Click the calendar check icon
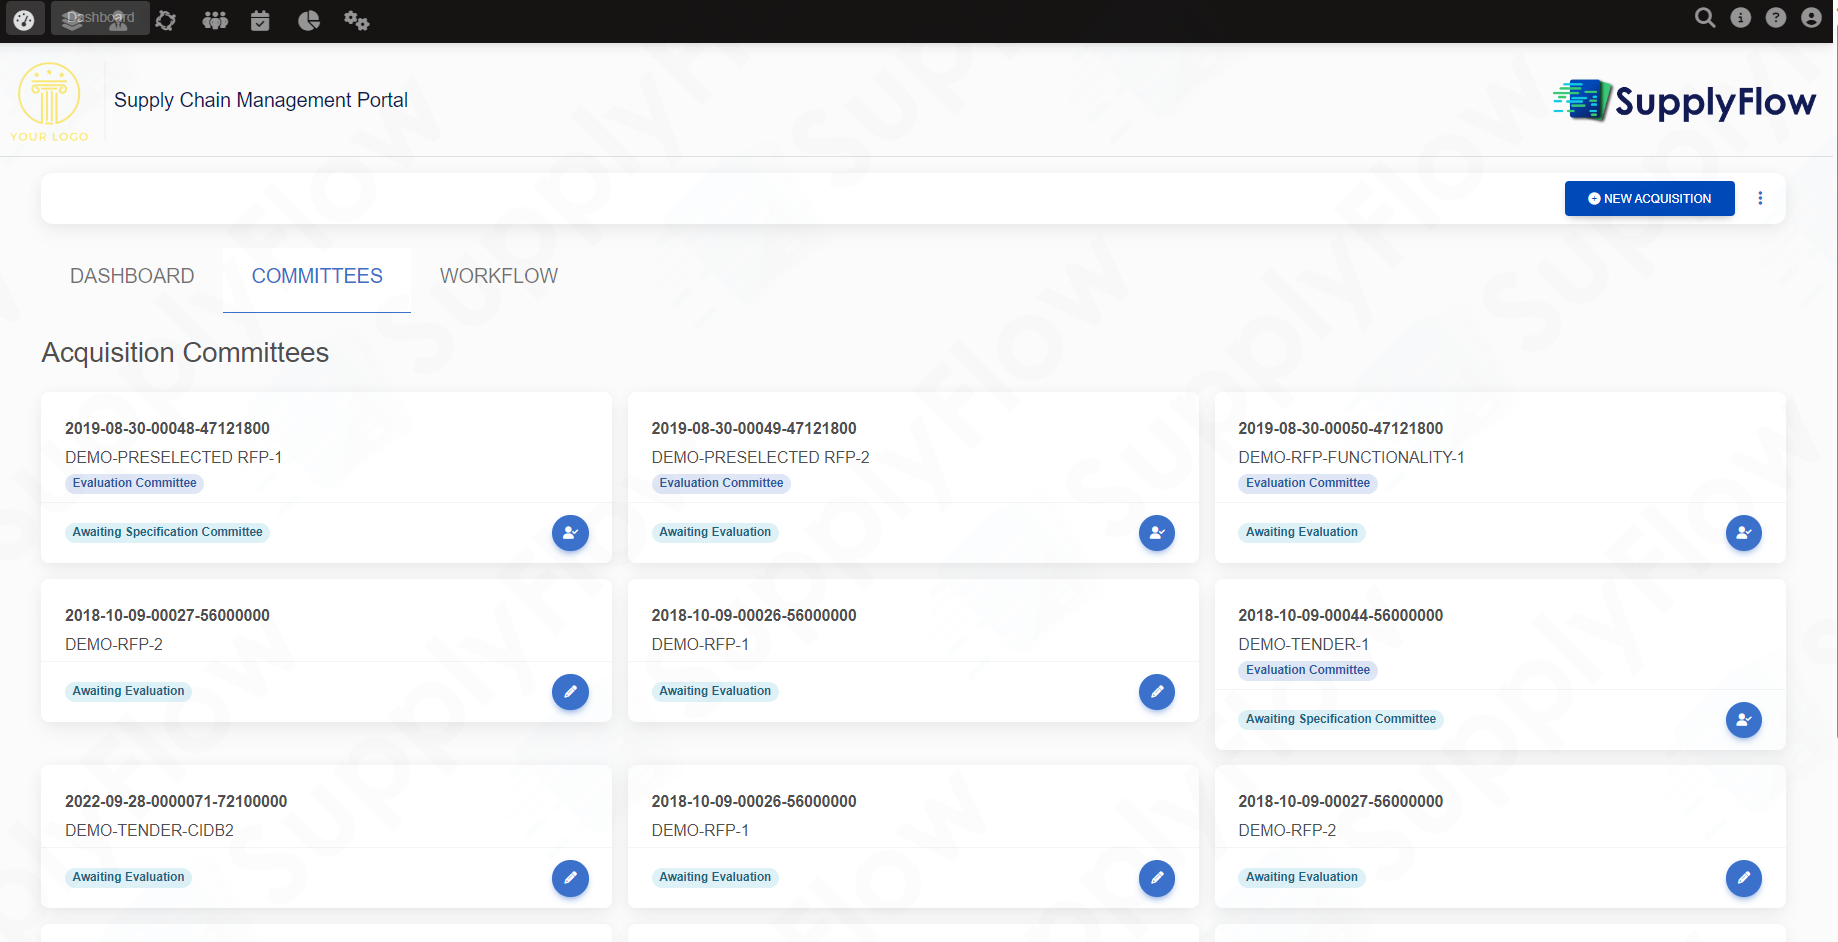Image resolution: width=1838 pixels, height=942 pixels. [260, 20]
